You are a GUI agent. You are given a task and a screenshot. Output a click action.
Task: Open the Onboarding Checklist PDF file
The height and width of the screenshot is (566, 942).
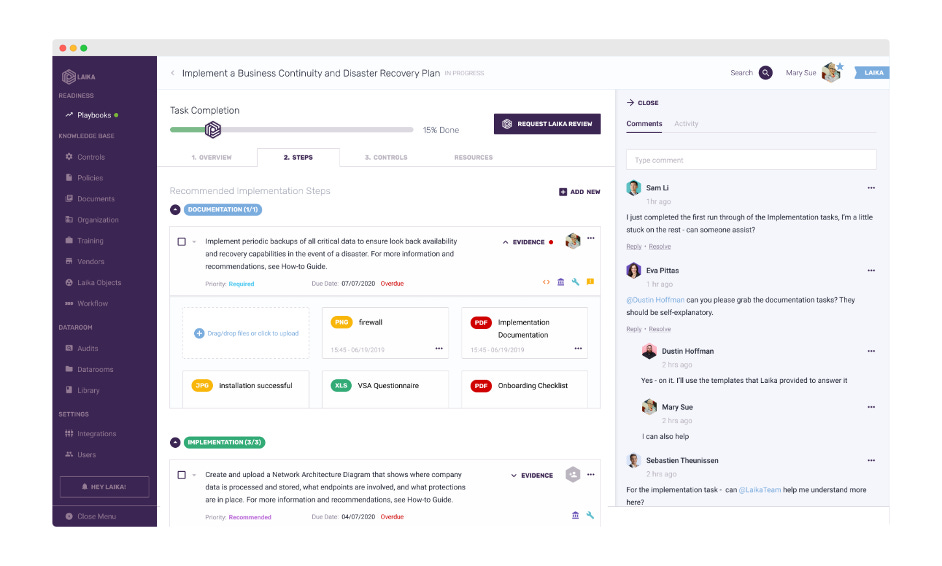coord(524,389)
